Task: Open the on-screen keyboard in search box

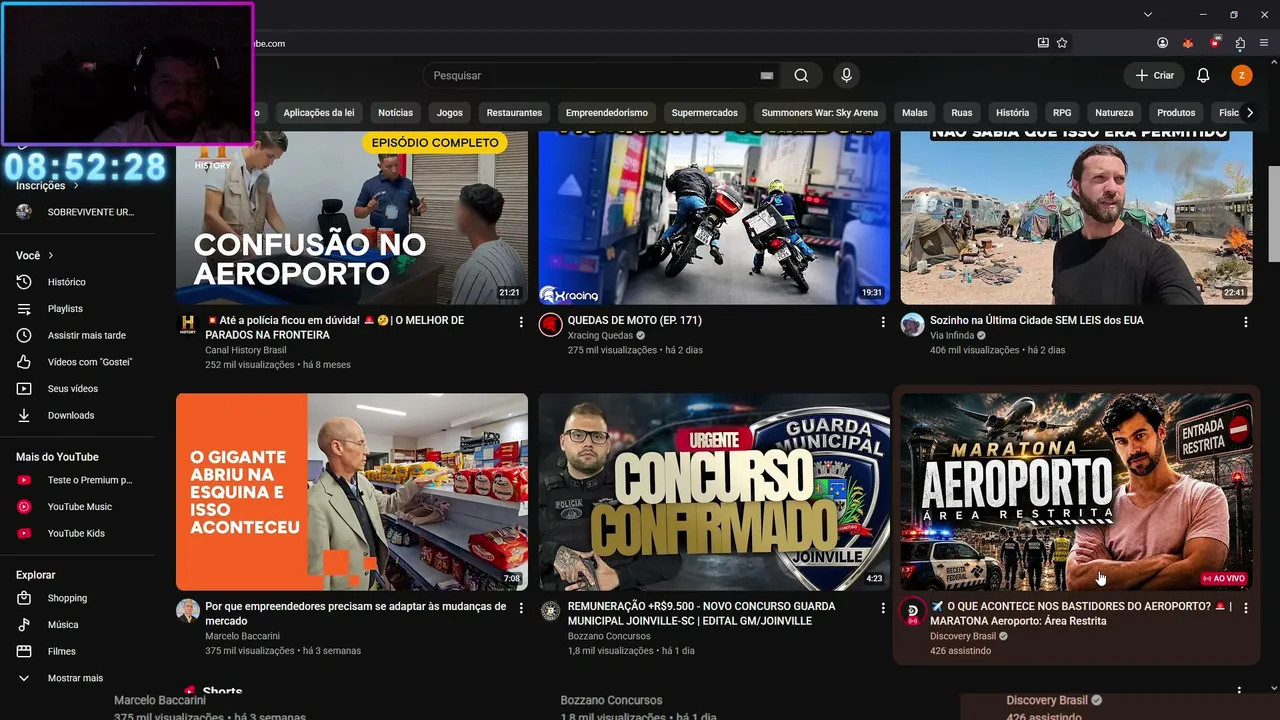Action: pos(767,75)
